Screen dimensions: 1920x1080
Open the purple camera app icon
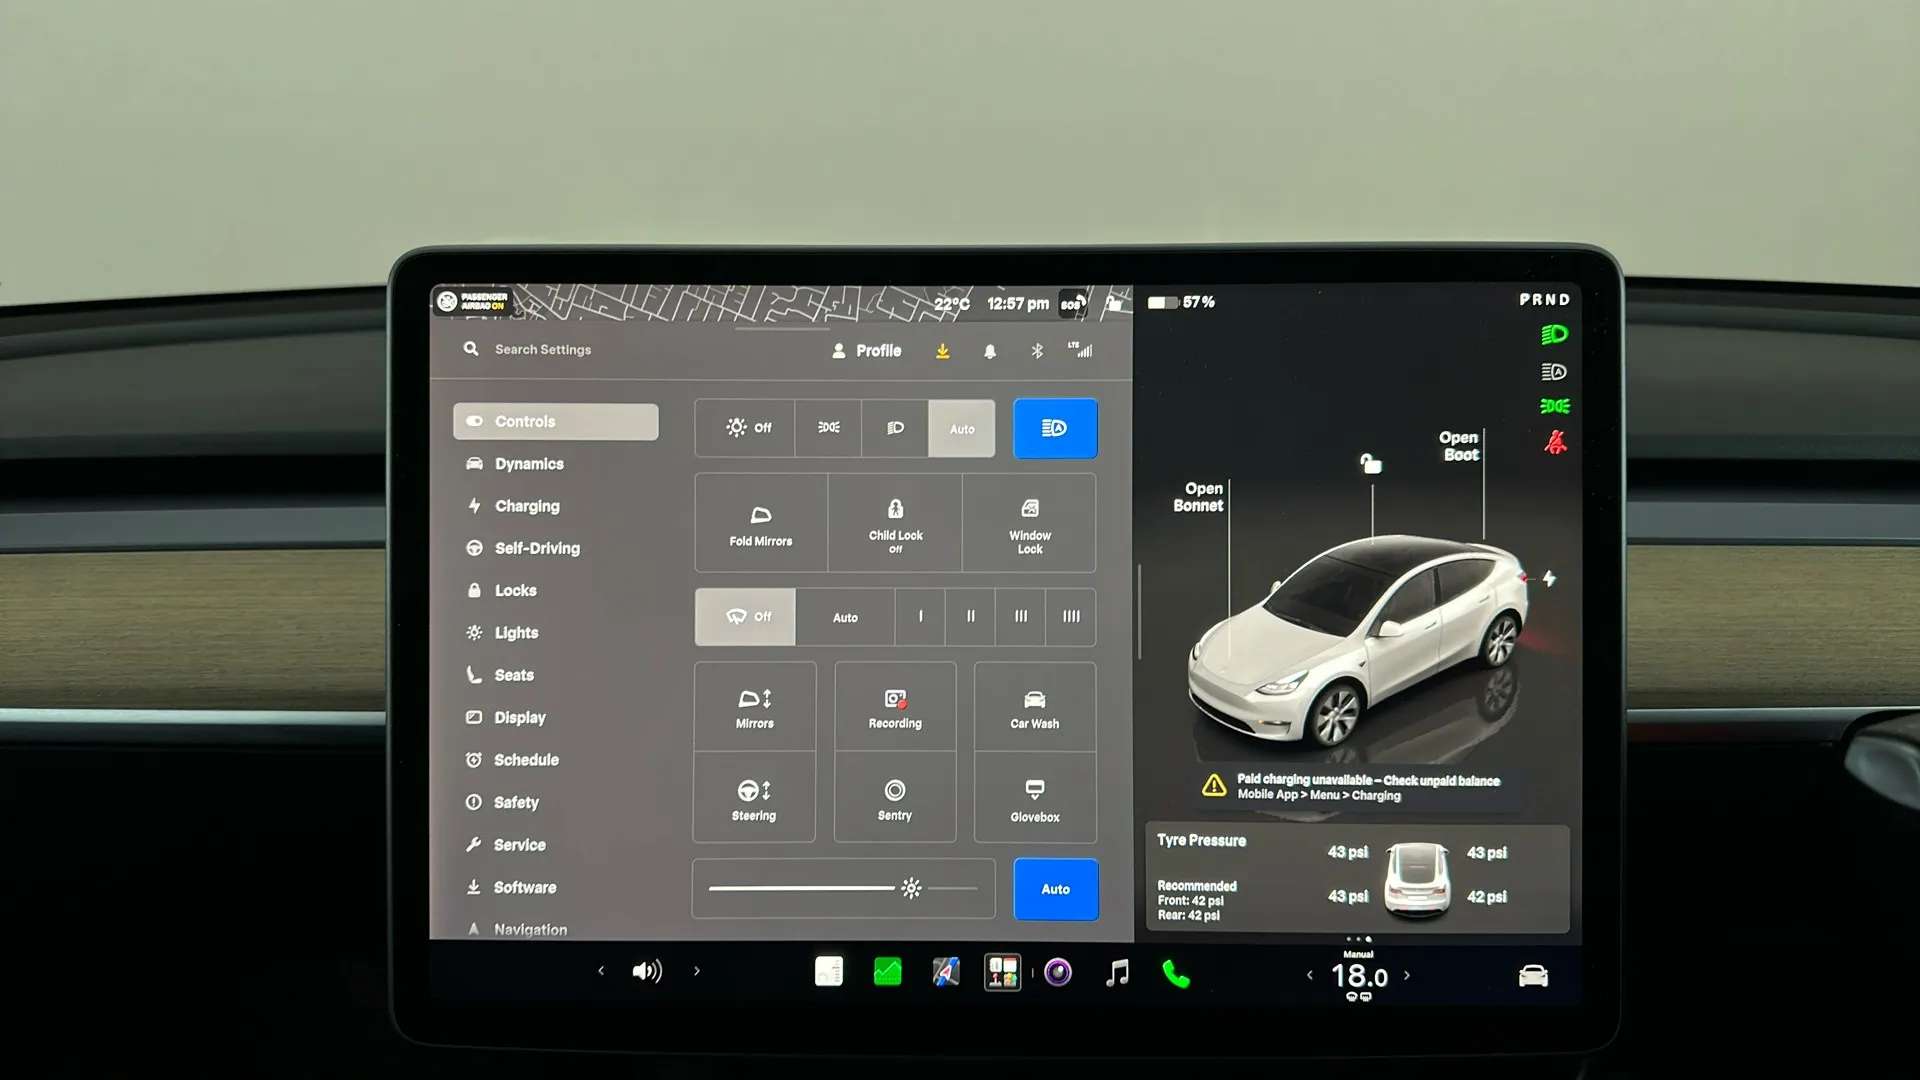point(1058,972)
